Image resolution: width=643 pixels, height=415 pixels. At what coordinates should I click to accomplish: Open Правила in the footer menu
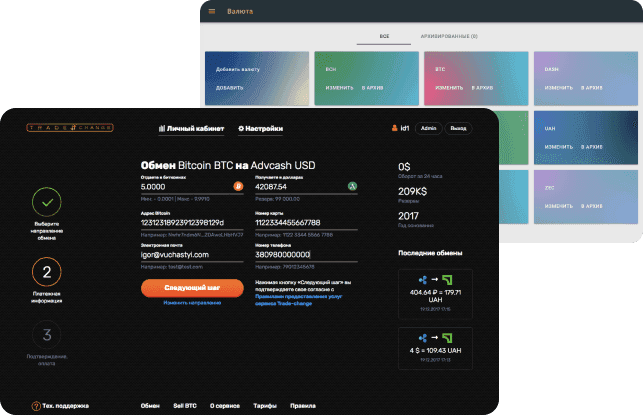click(x=303, y=406)
